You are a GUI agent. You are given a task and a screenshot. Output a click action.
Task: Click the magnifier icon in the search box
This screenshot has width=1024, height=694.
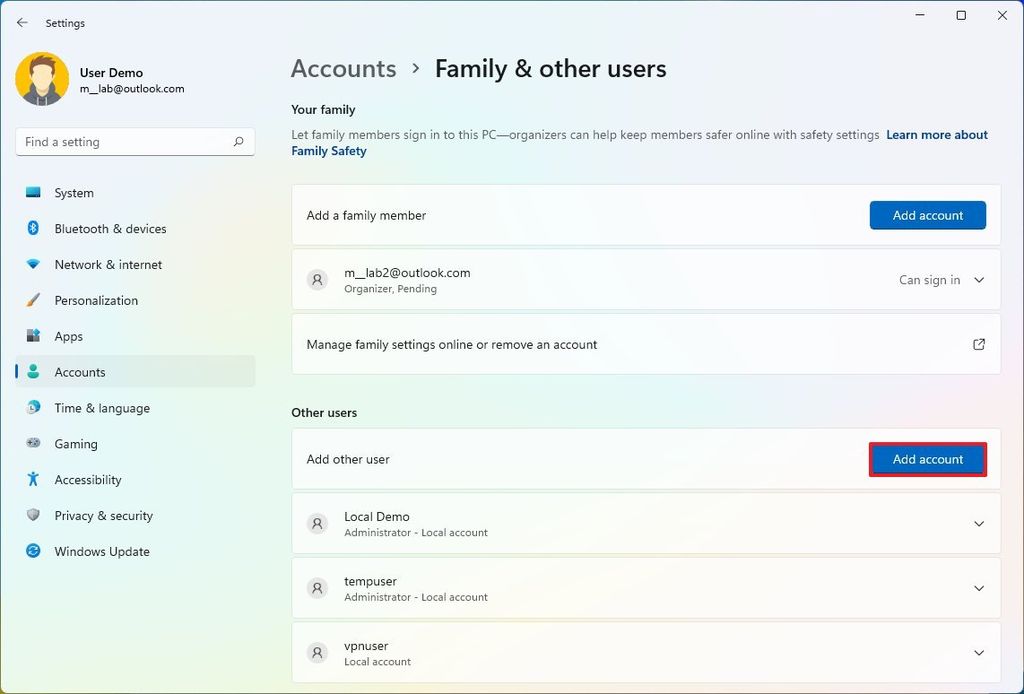pos(239,141)
